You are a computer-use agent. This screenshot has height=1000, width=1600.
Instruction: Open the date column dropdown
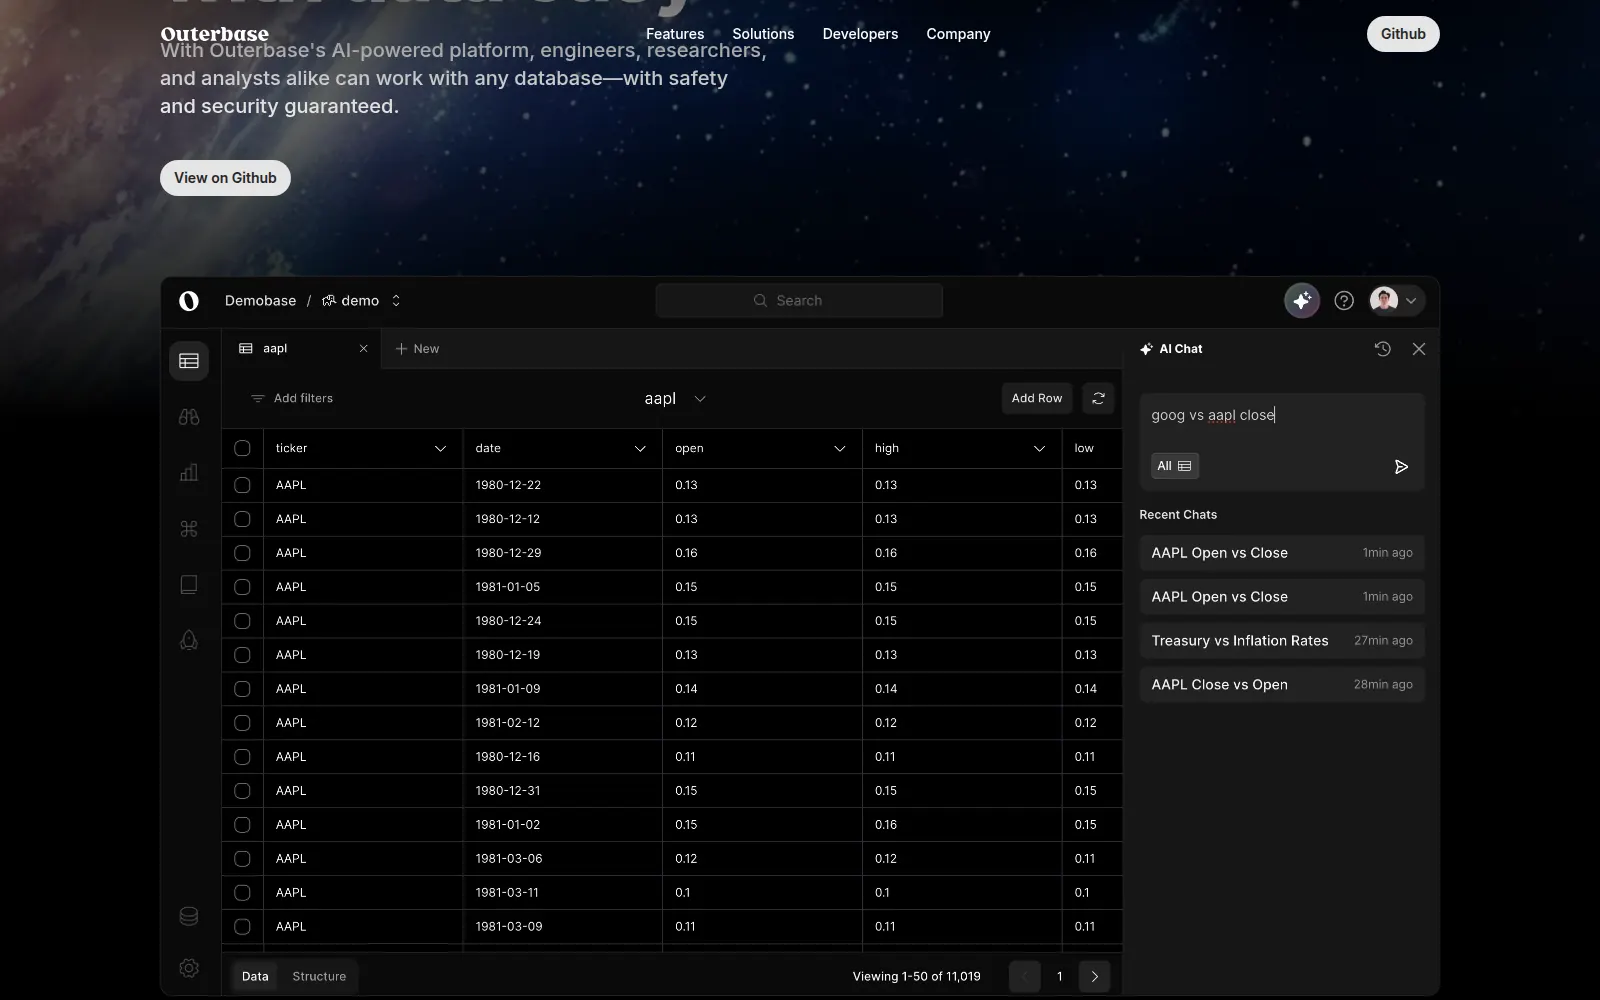(x=640, y=448)
